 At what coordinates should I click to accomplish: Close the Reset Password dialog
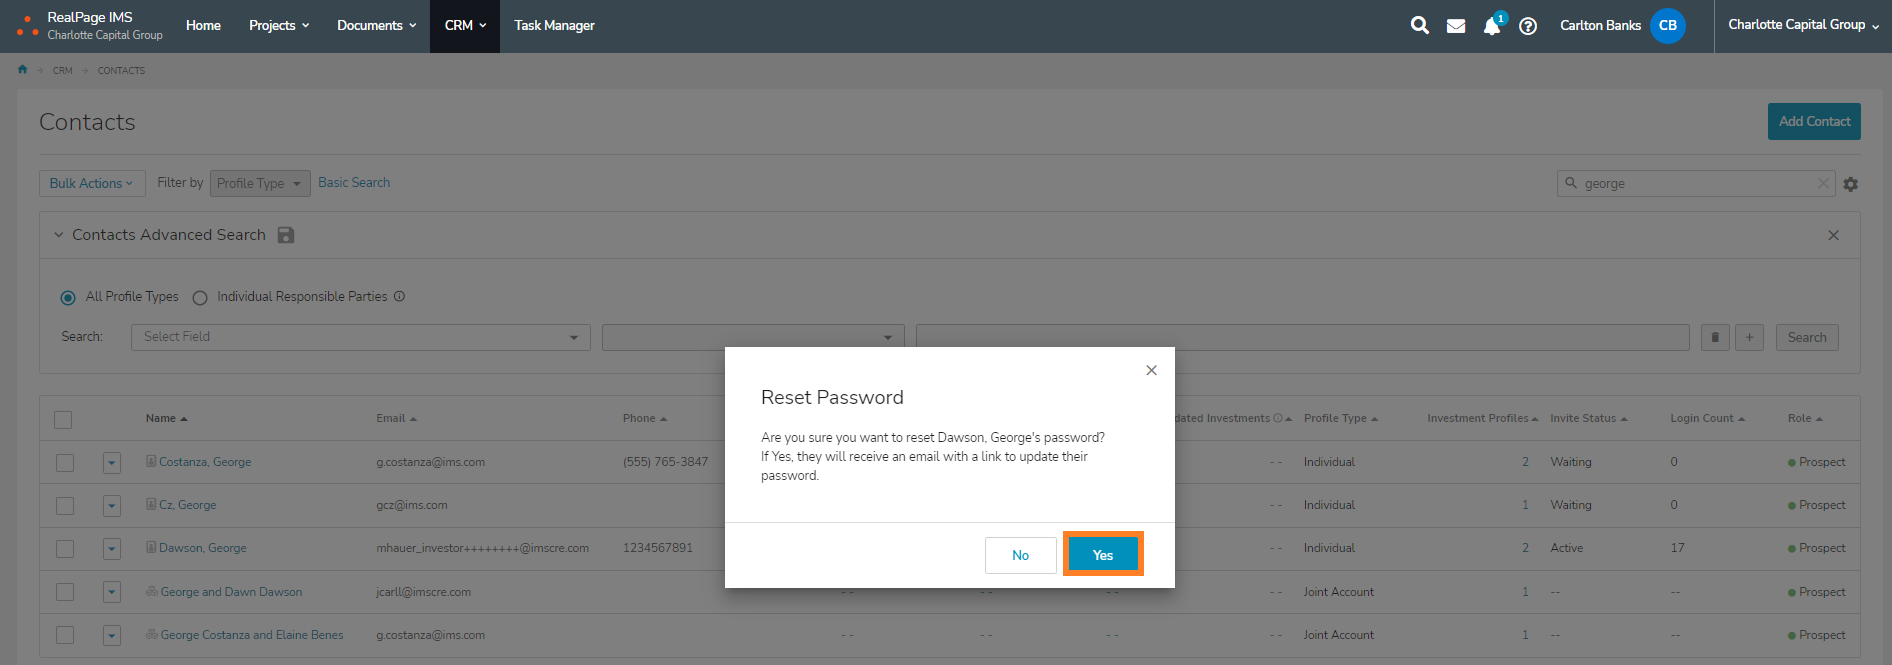(1151, 371)
